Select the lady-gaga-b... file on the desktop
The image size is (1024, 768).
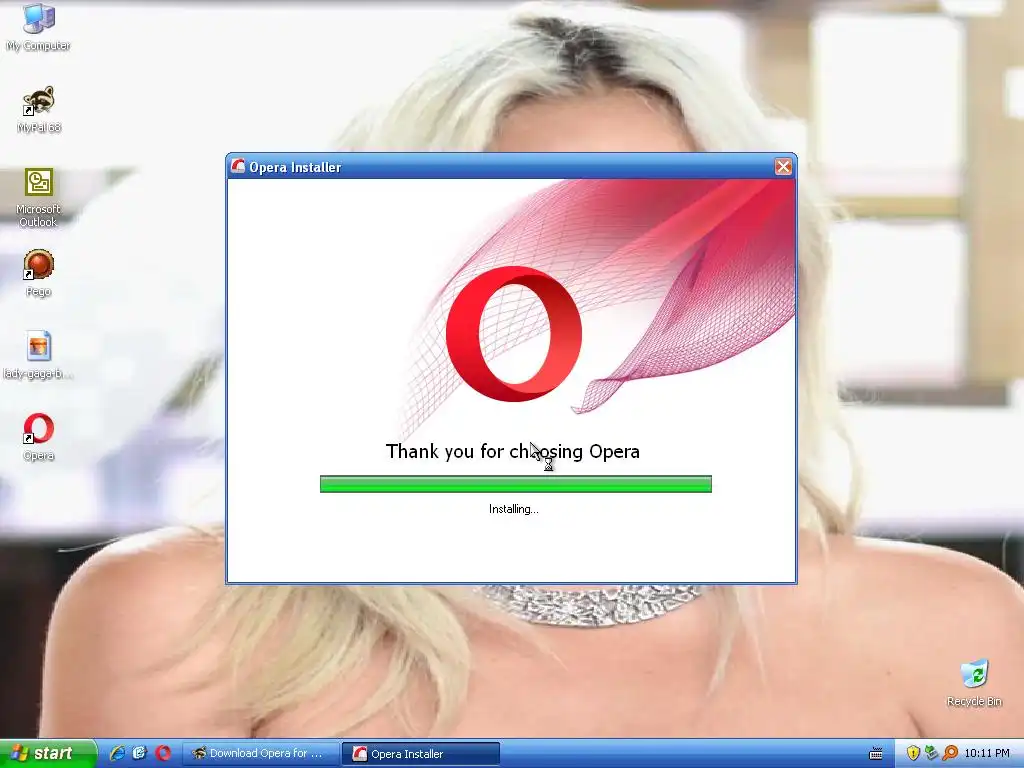tap(38, 356)
